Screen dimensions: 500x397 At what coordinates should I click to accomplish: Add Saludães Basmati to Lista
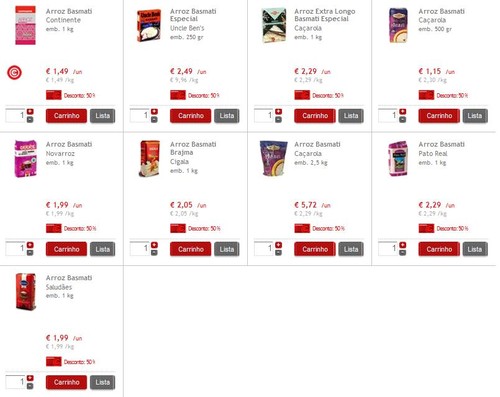coord(102,382)
